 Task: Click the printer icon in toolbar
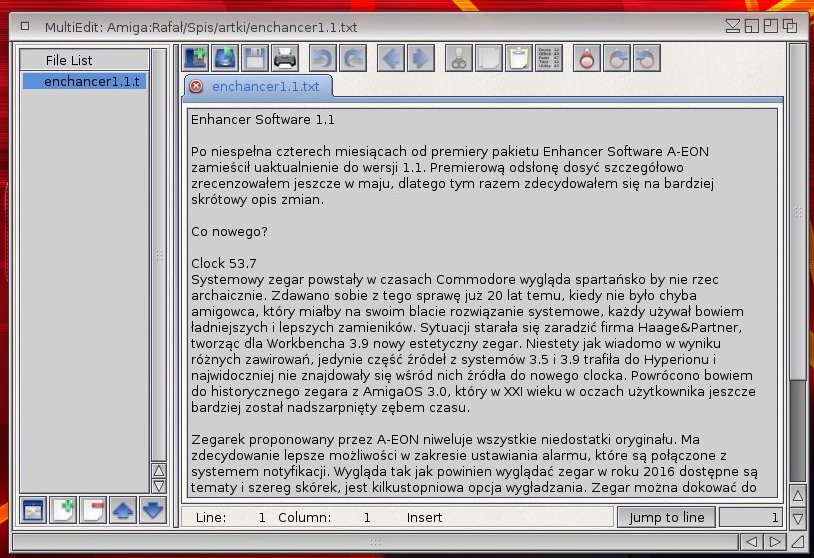point(285,58)
